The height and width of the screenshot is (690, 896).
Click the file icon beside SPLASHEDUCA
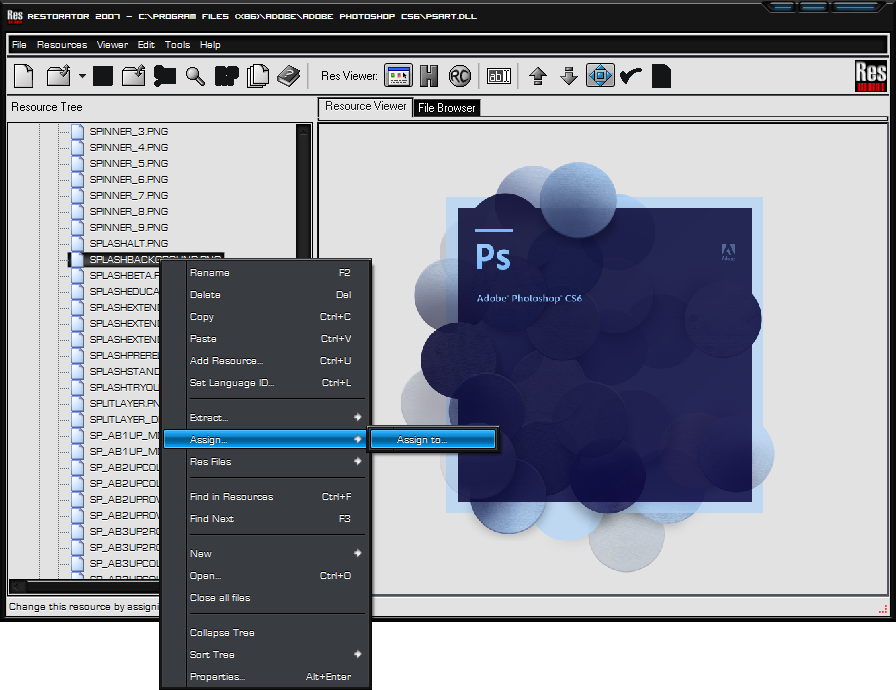click(77, 291)
